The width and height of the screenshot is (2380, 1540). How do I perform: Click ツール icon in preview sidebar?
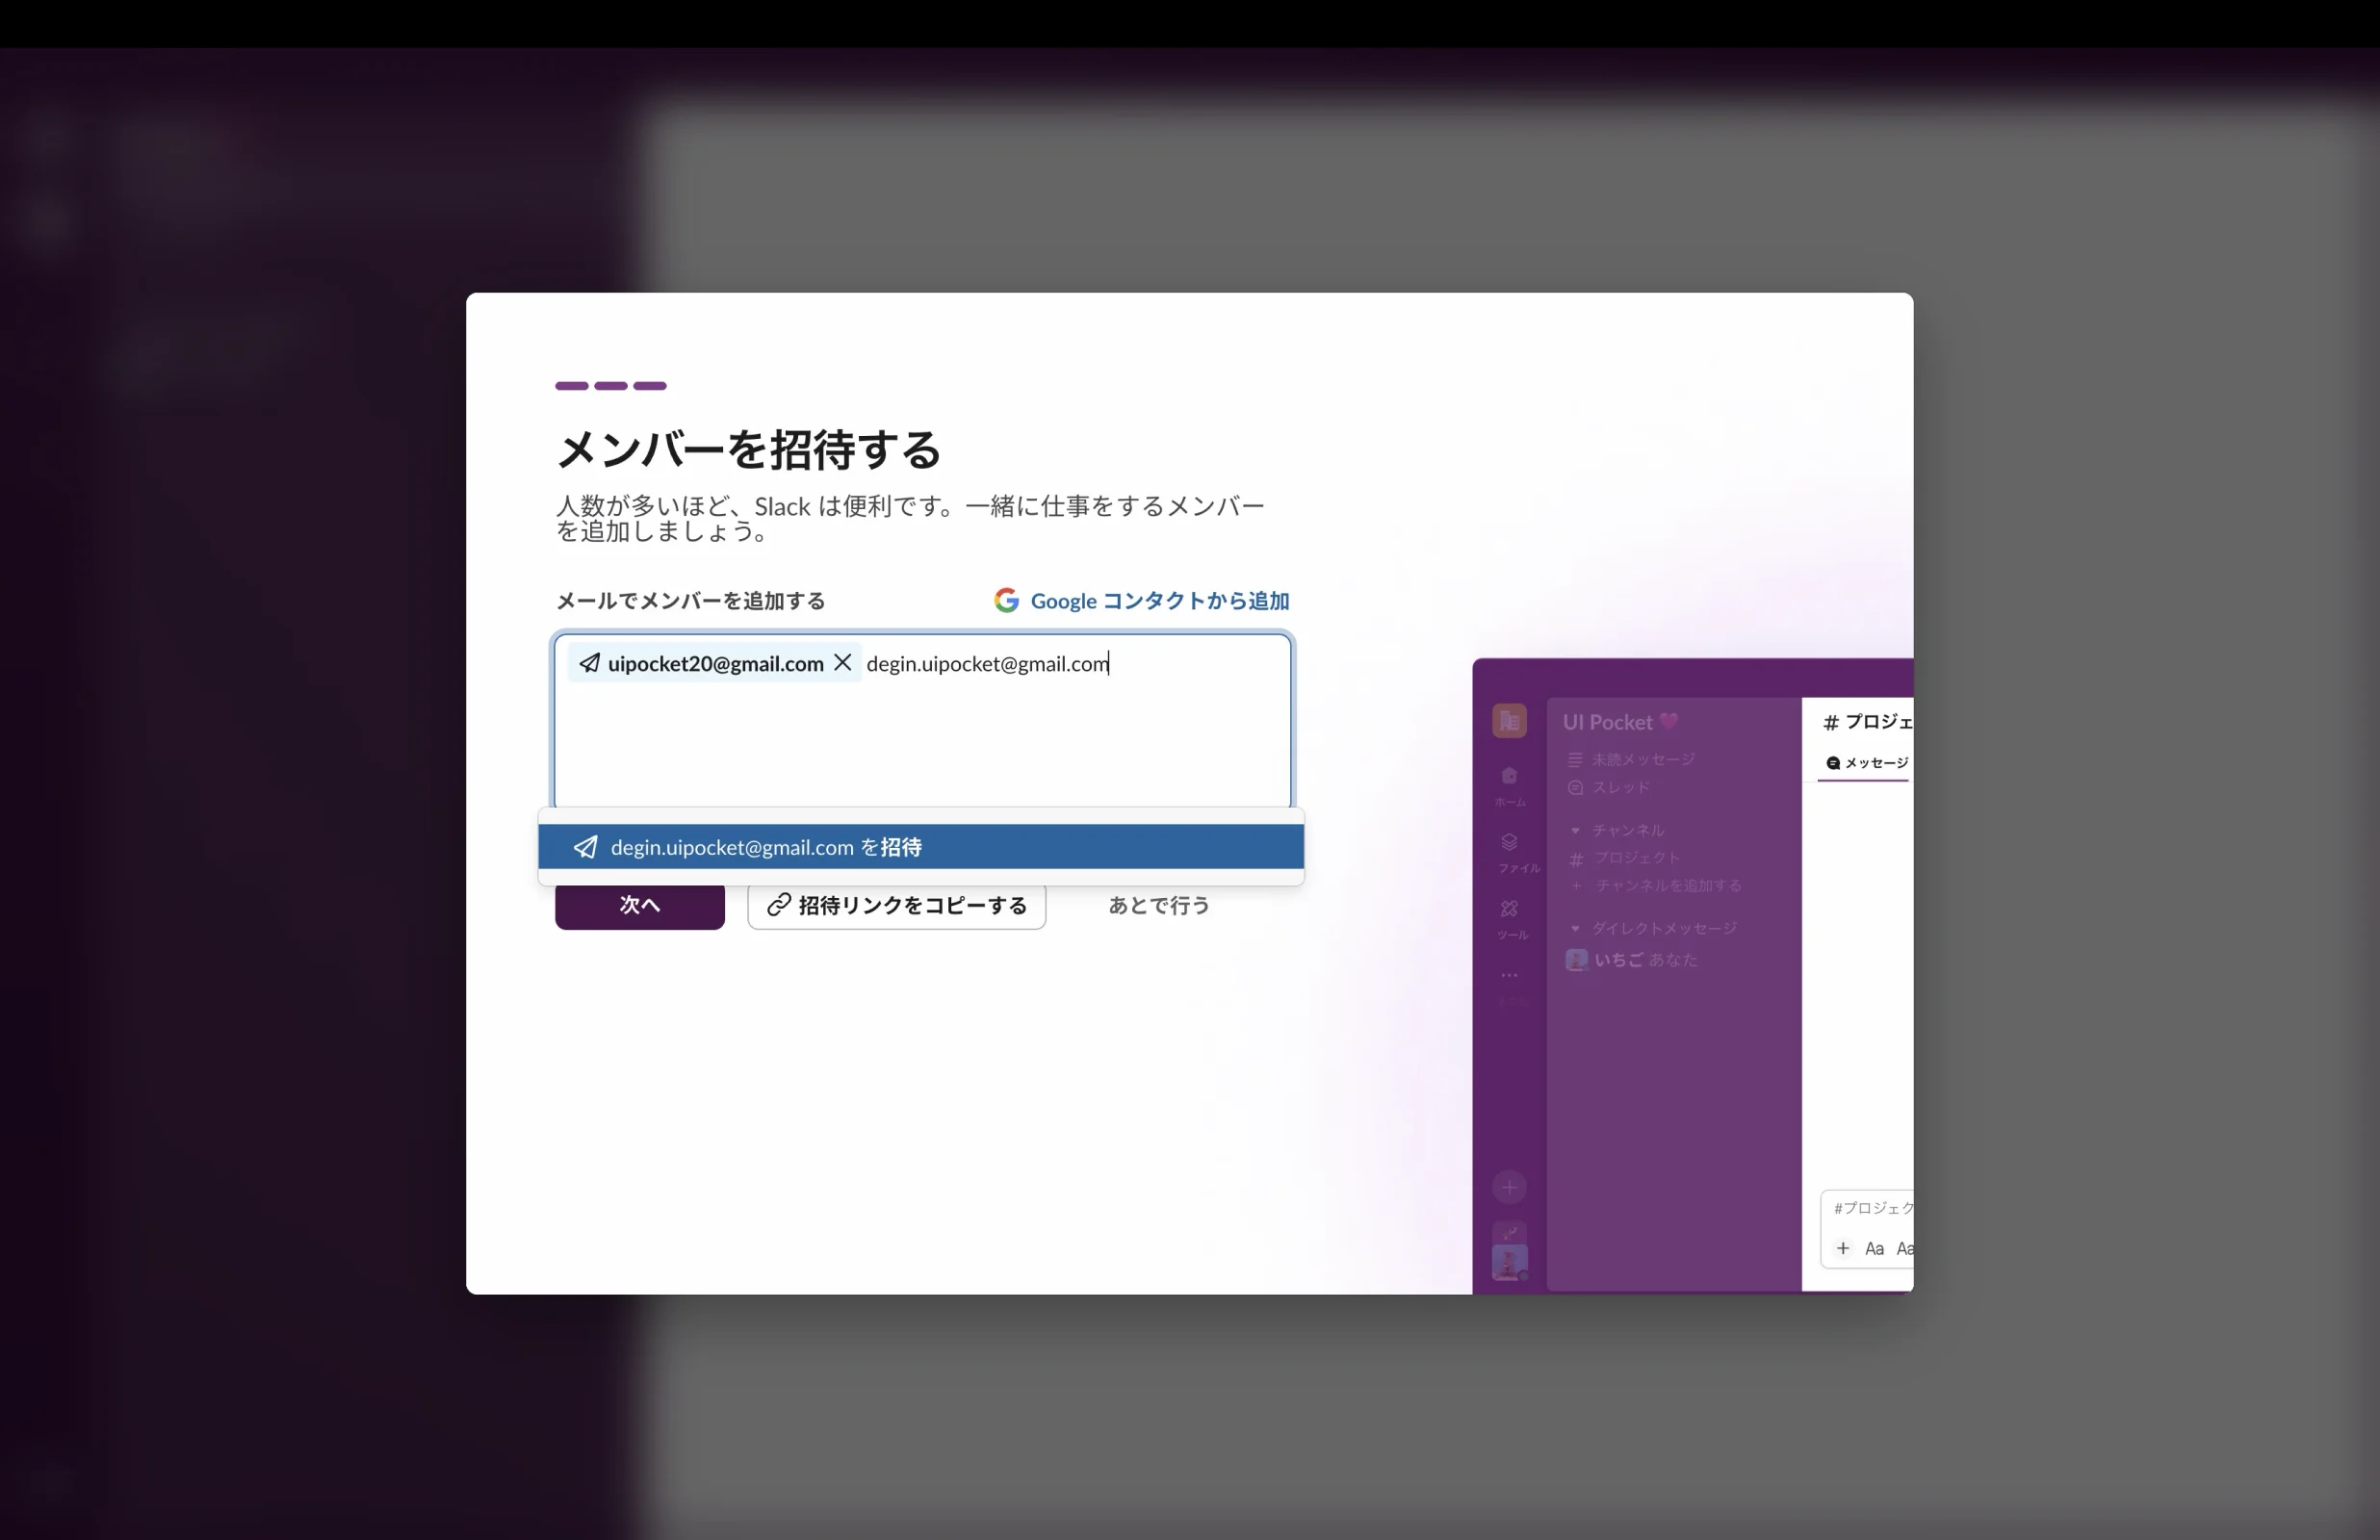point(1509,909)
